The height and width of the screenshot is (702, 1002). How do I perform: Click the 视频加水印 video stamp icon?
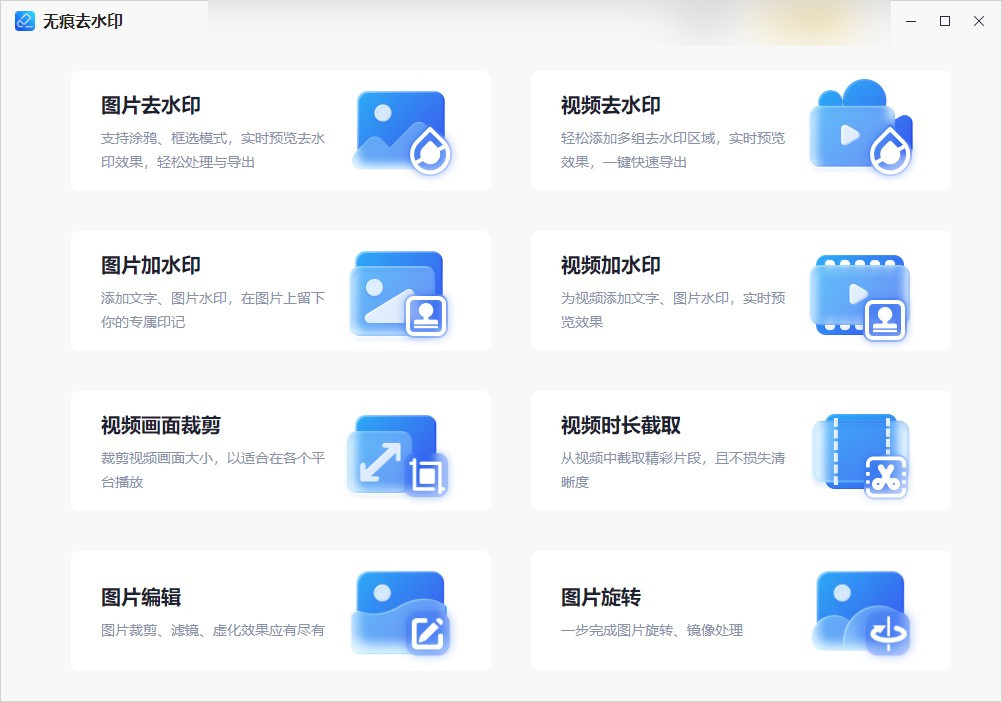(860, 291)
